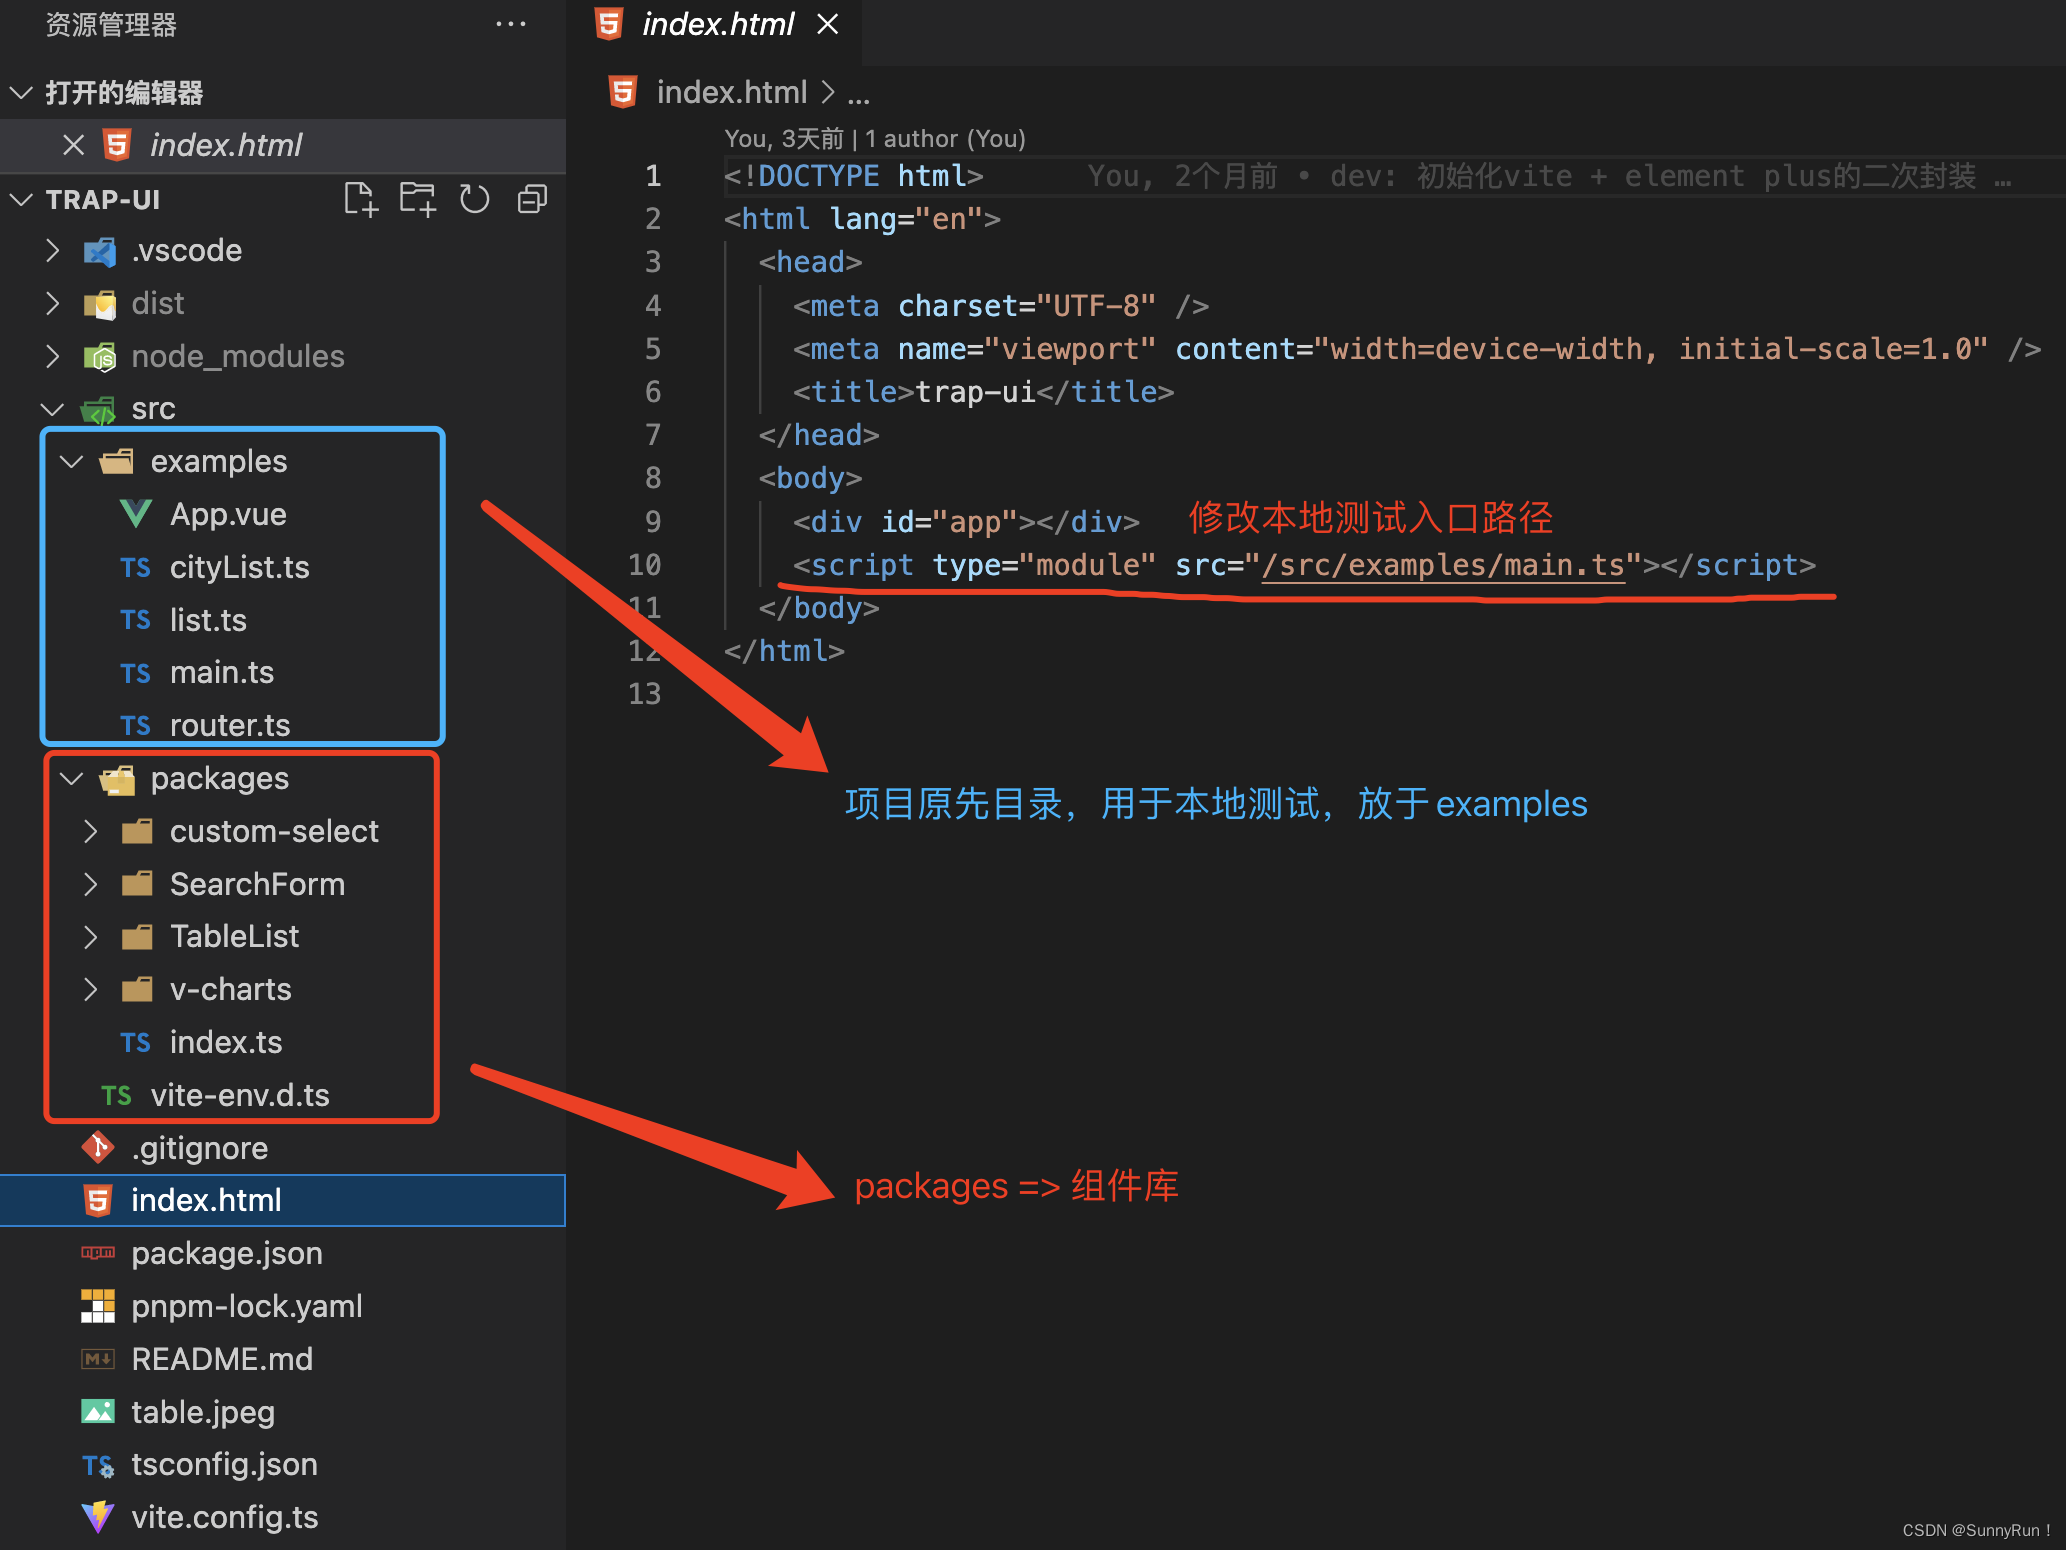Click index.html breadcrumb item
The width and height of the screenshot is (2066, 1550).
[x=731, y=92]
